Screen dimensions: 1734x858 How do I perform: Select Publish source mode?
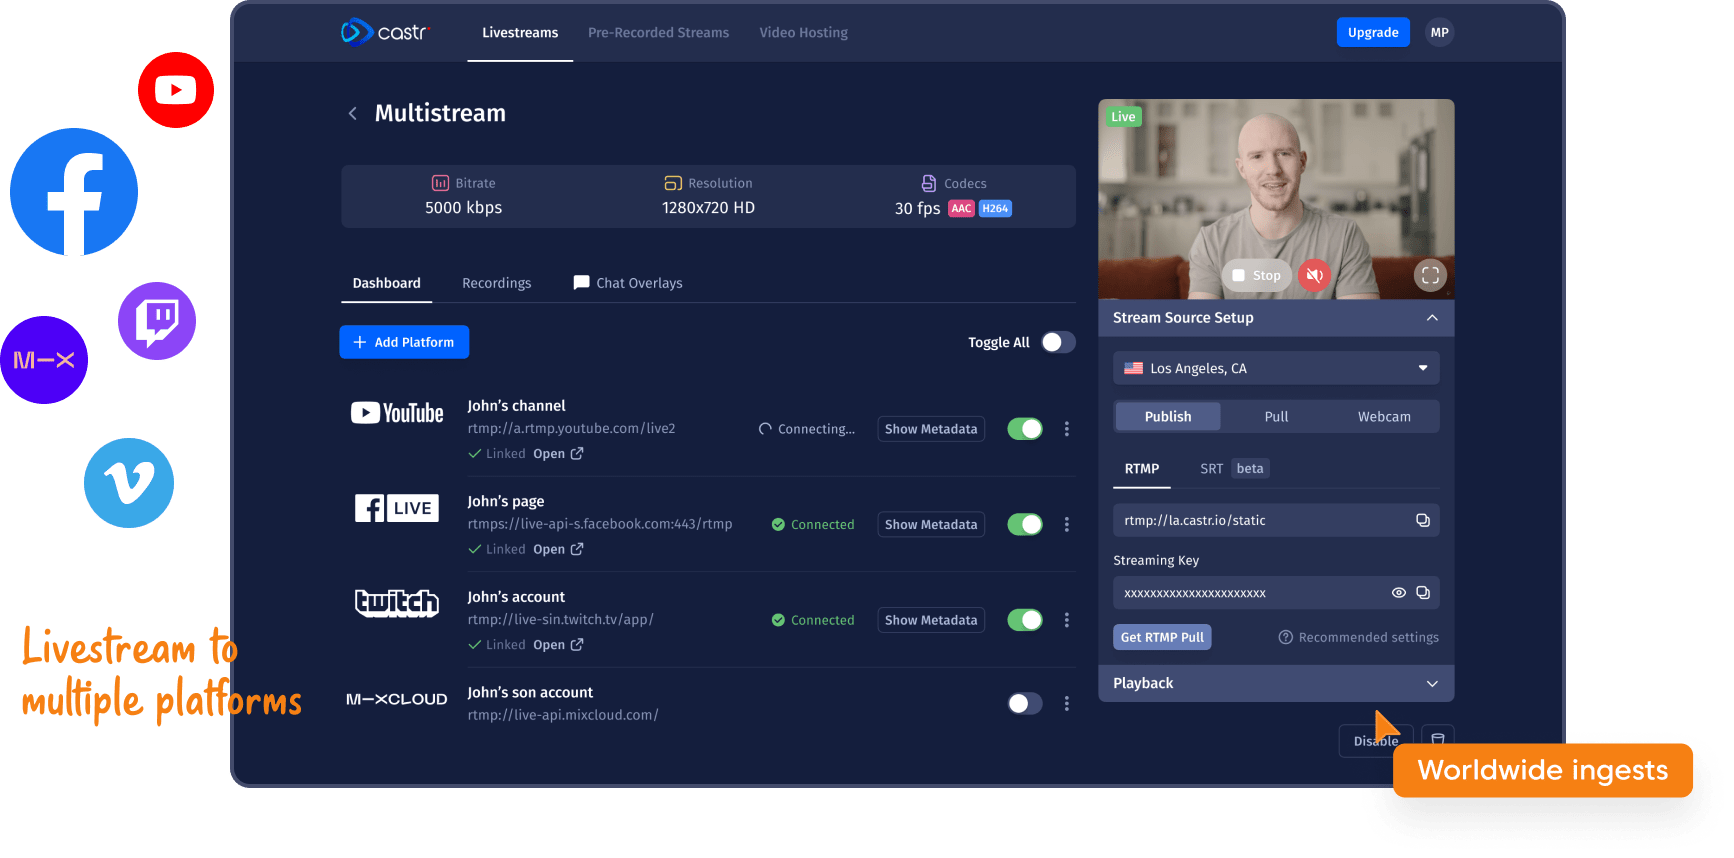1168,417
